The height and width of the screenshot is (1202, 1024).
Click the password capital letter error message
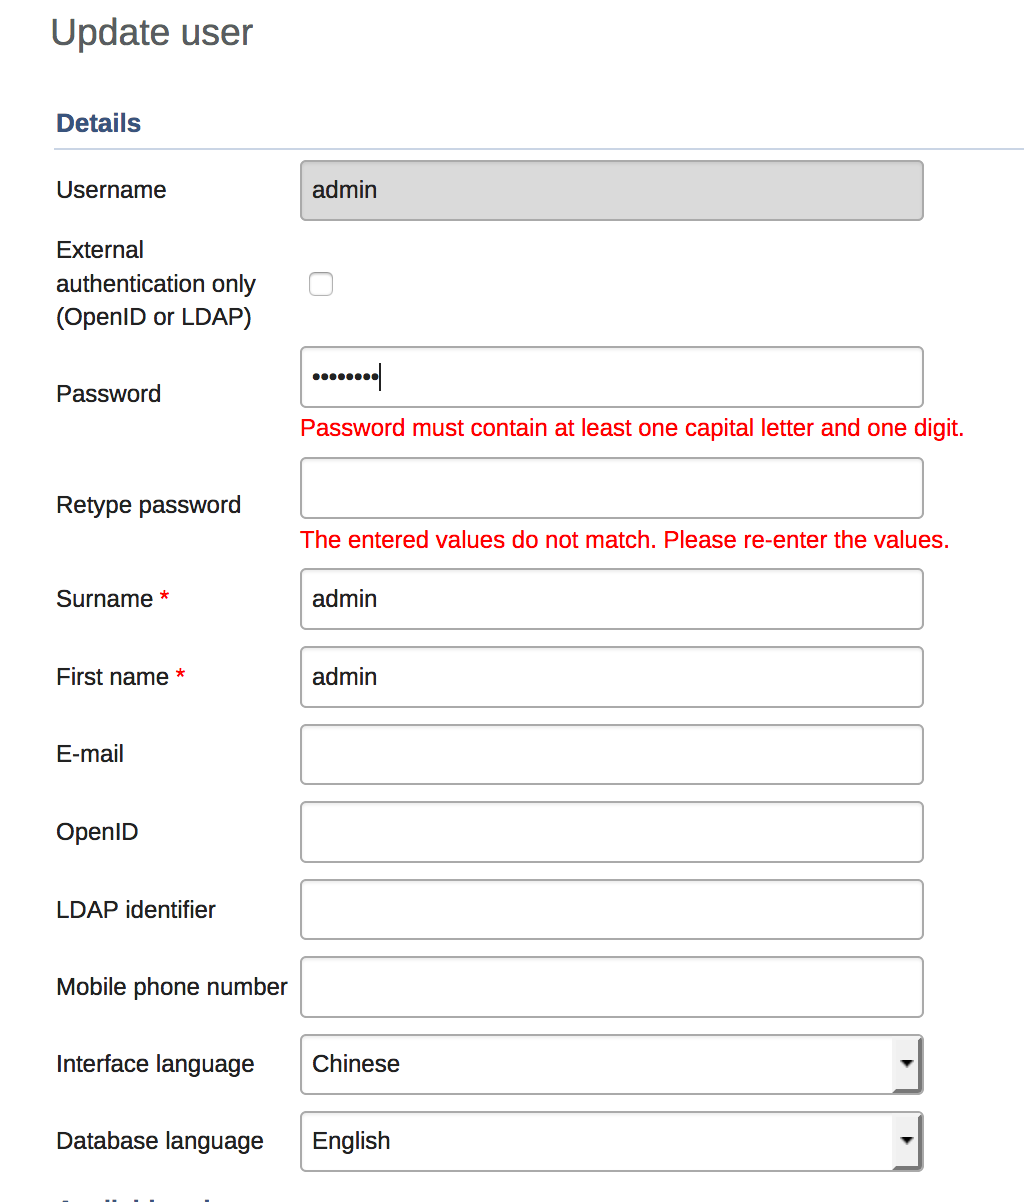(x=632, y=428)
